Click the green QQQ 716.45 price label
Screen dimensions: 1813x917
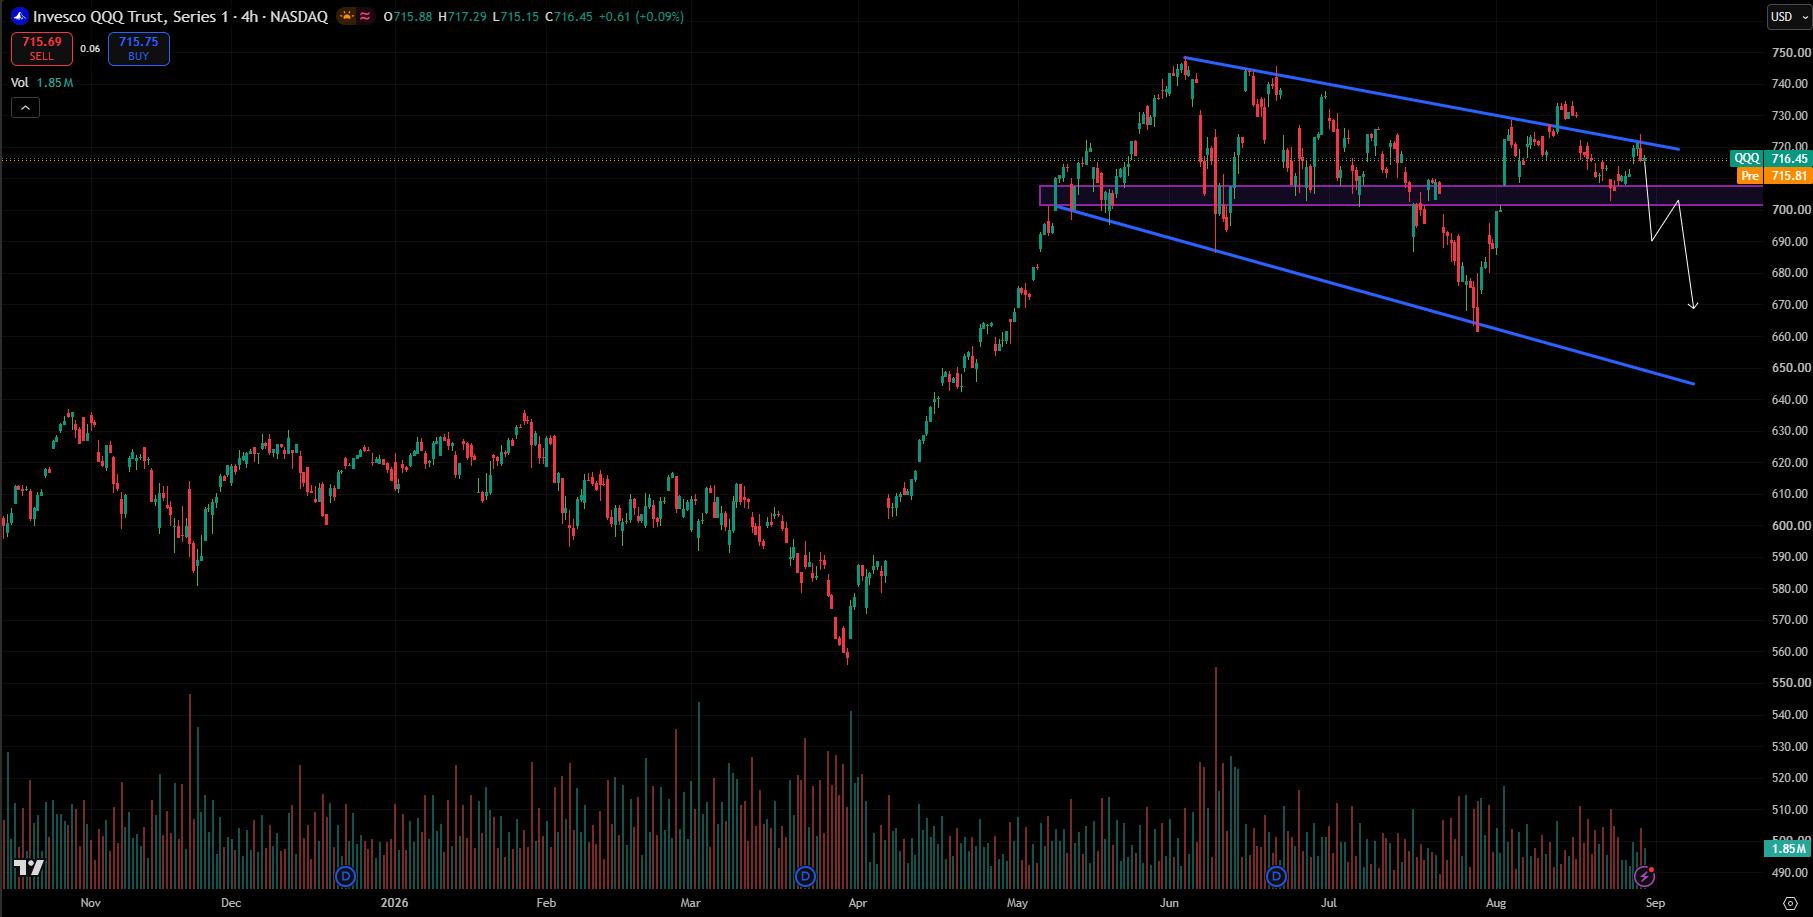(1771, 159)
